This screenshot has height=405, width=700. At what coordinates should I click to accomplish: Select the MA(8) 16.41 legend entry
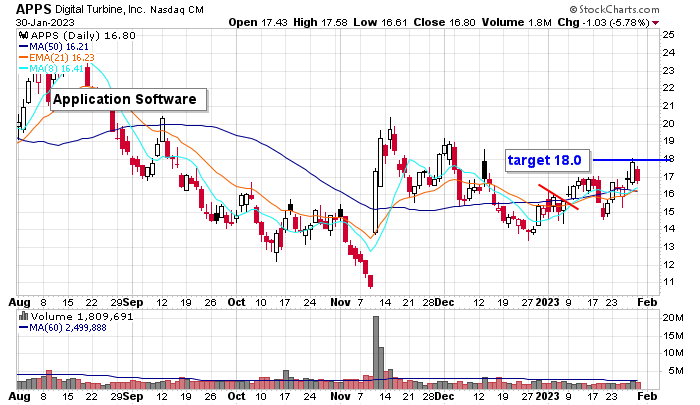[51, 69]
